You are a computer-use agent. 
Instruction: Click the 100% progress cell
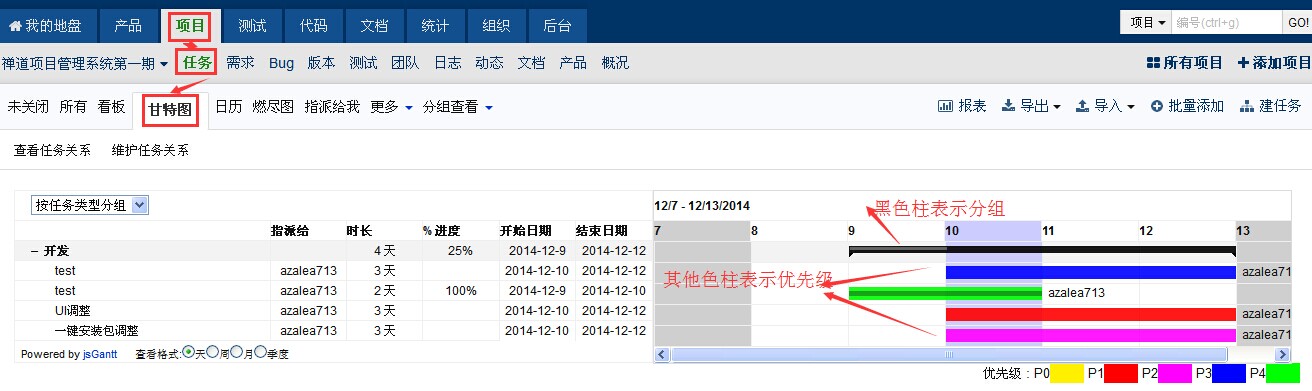460,291
